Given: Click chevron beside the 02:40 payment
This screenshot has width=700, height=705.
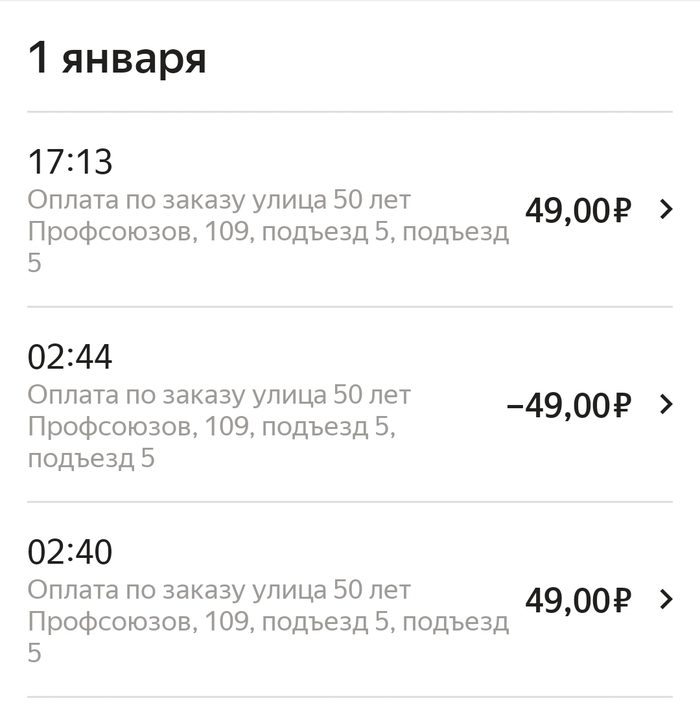Looking at the screenshot, I should tap(667, 600).
